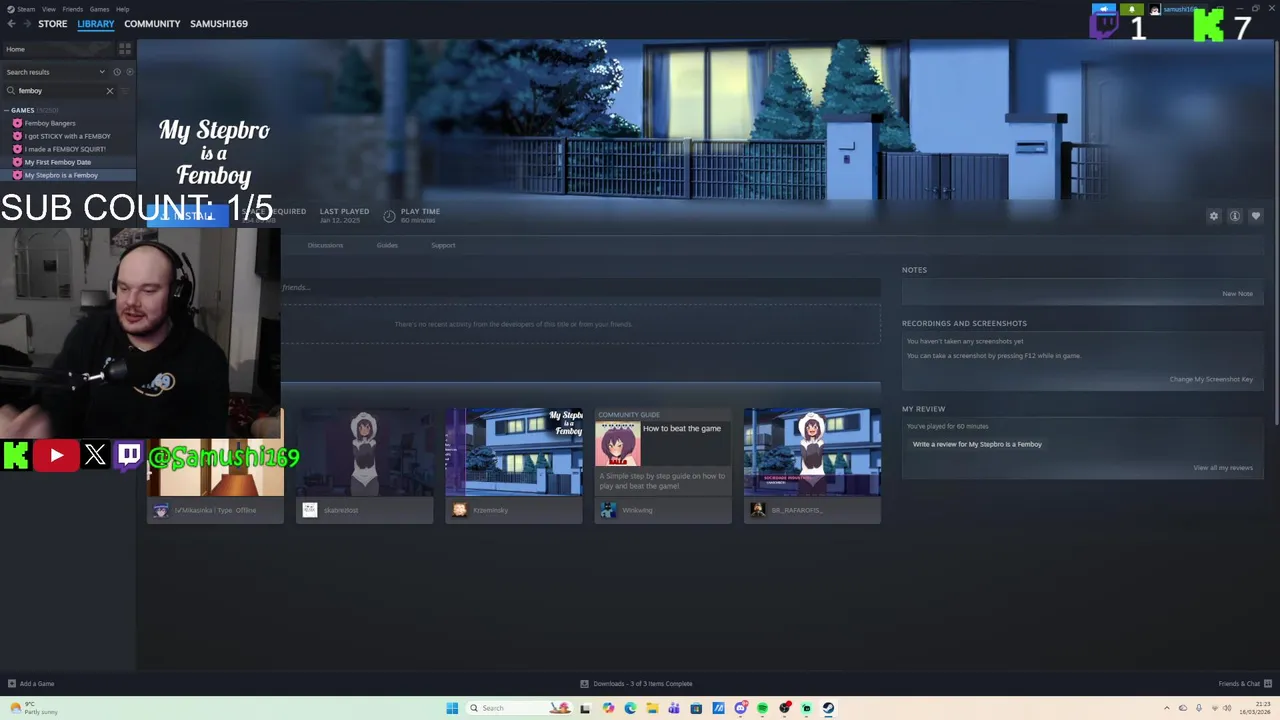Open the Discussions tab
Viewport: 1280px width, 720px height.
click(325, 245)
